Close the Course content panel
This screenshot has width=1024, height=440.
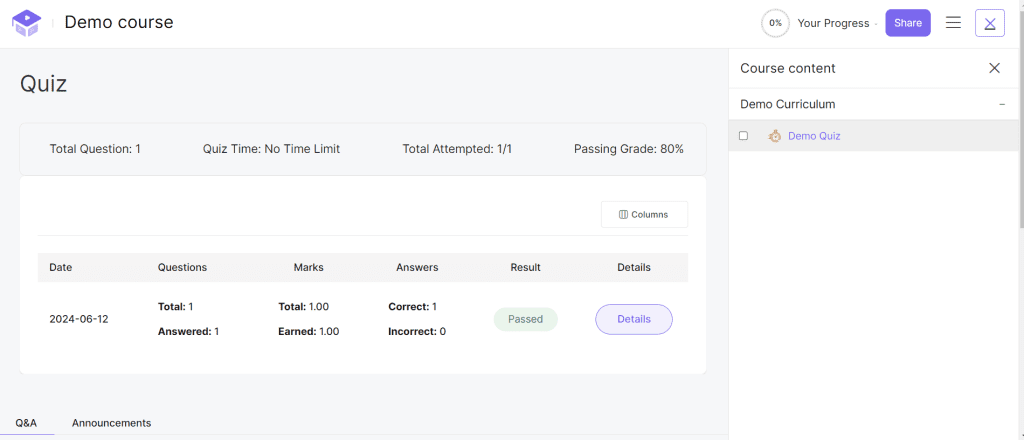(x=994, y=68)
